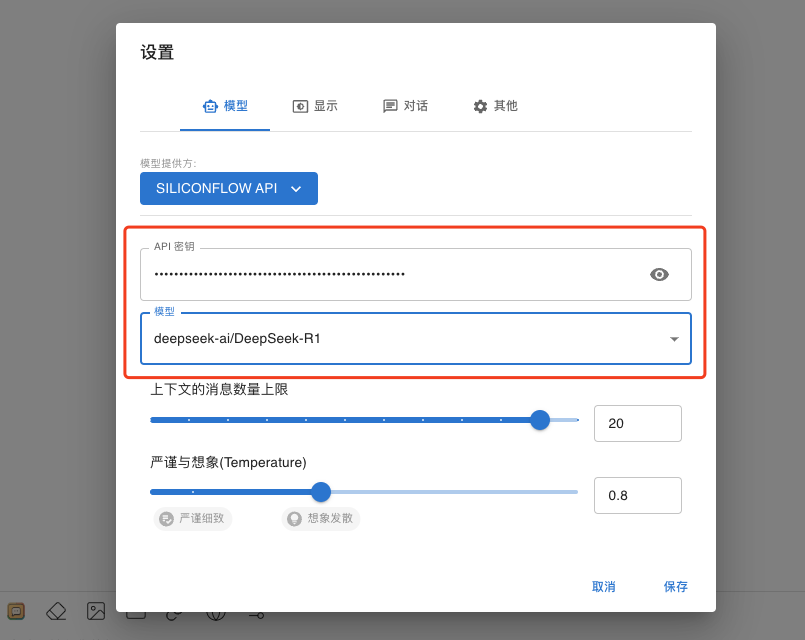The image size is (805, 640).
Task: Open the 显示 settings tab
Action: tap(315, 106)
